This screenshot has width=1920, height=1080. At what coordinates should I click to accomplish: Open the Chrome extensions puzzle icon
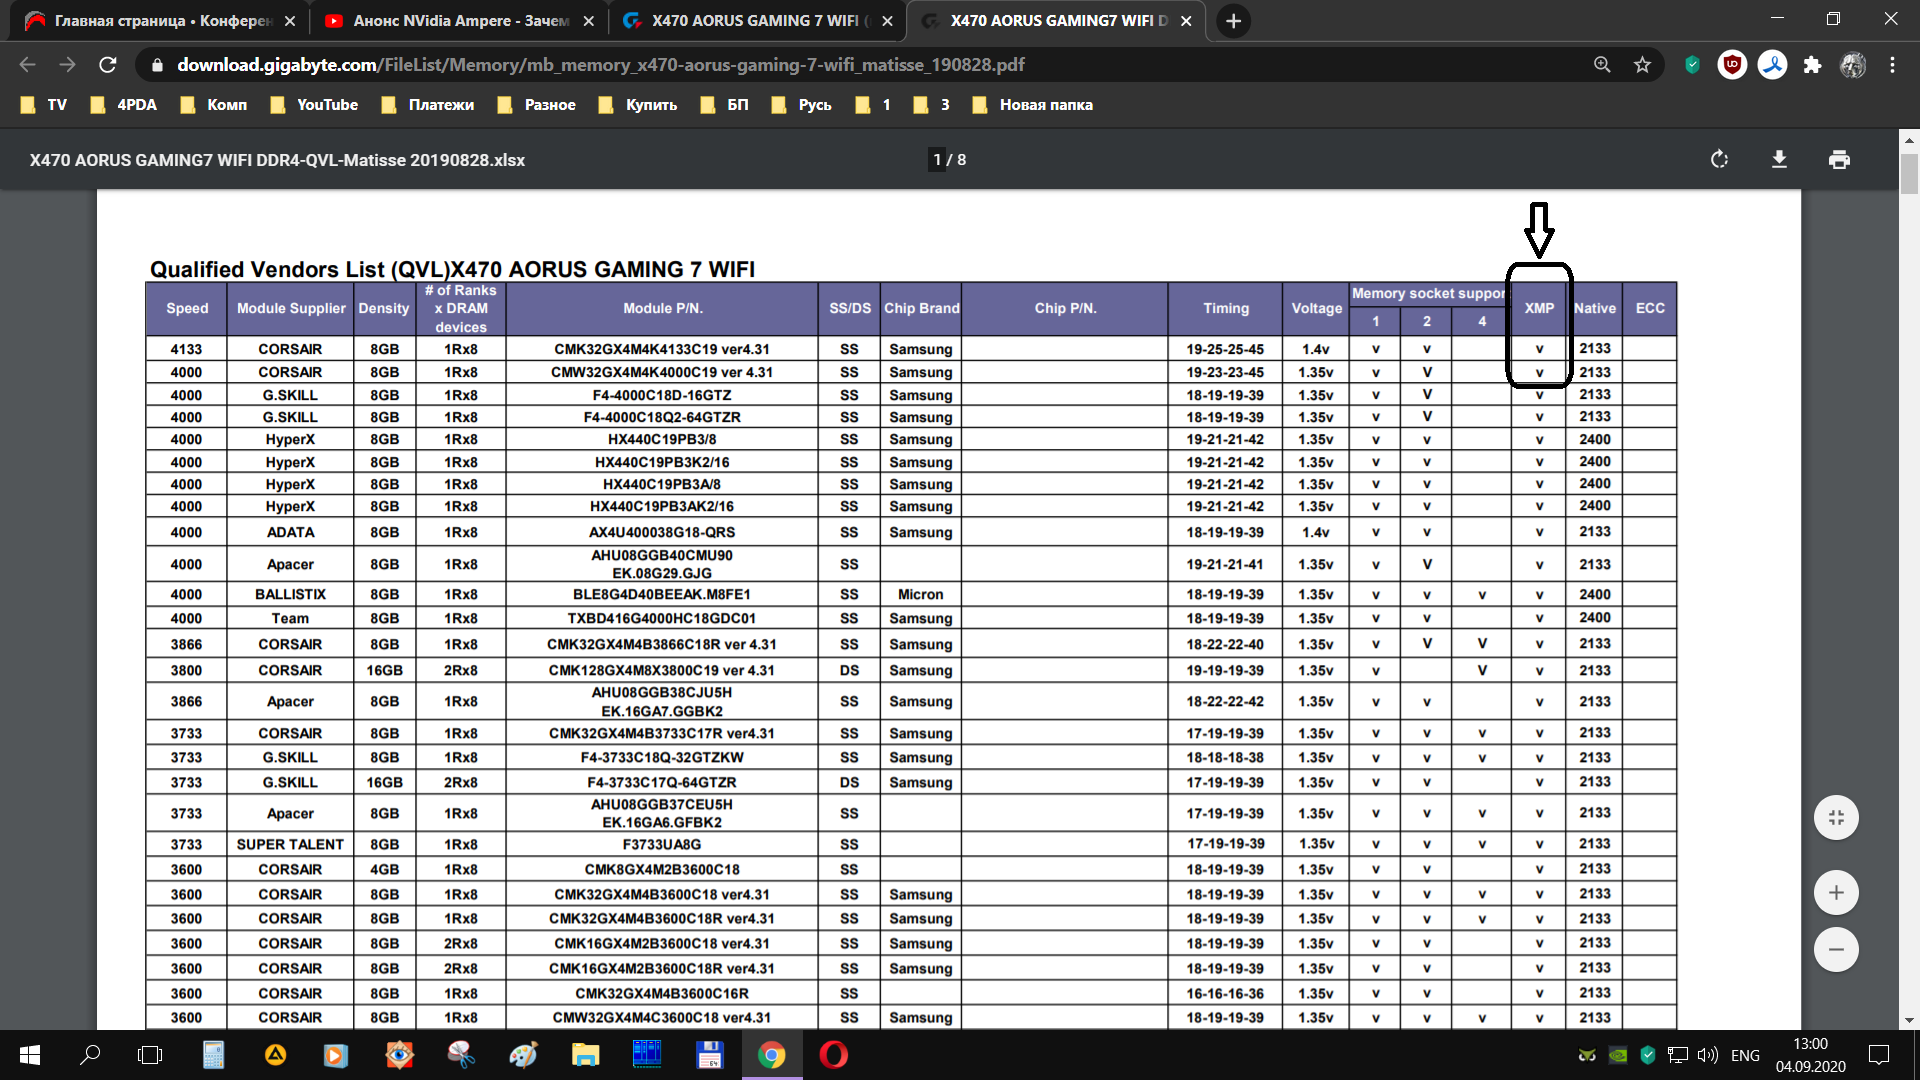click(x=1812, y=65)
